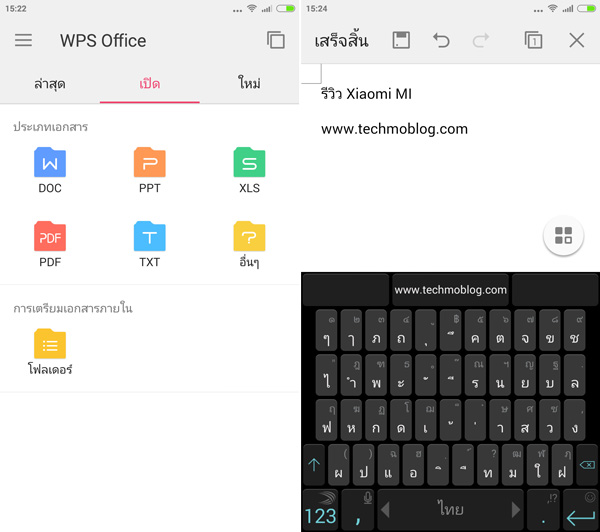Open the floating tools grid button
Screen dimensions: 600x532
pos(563,236)
